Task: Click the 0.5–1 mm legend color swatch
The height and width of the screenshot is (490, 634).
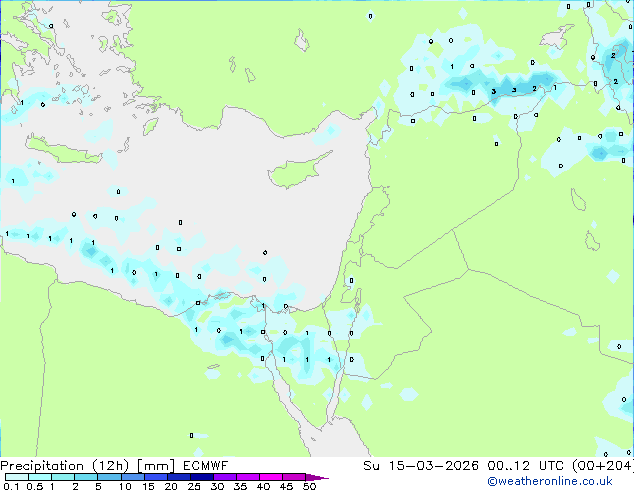Action: pyautogui.click(x=40, y=477)
